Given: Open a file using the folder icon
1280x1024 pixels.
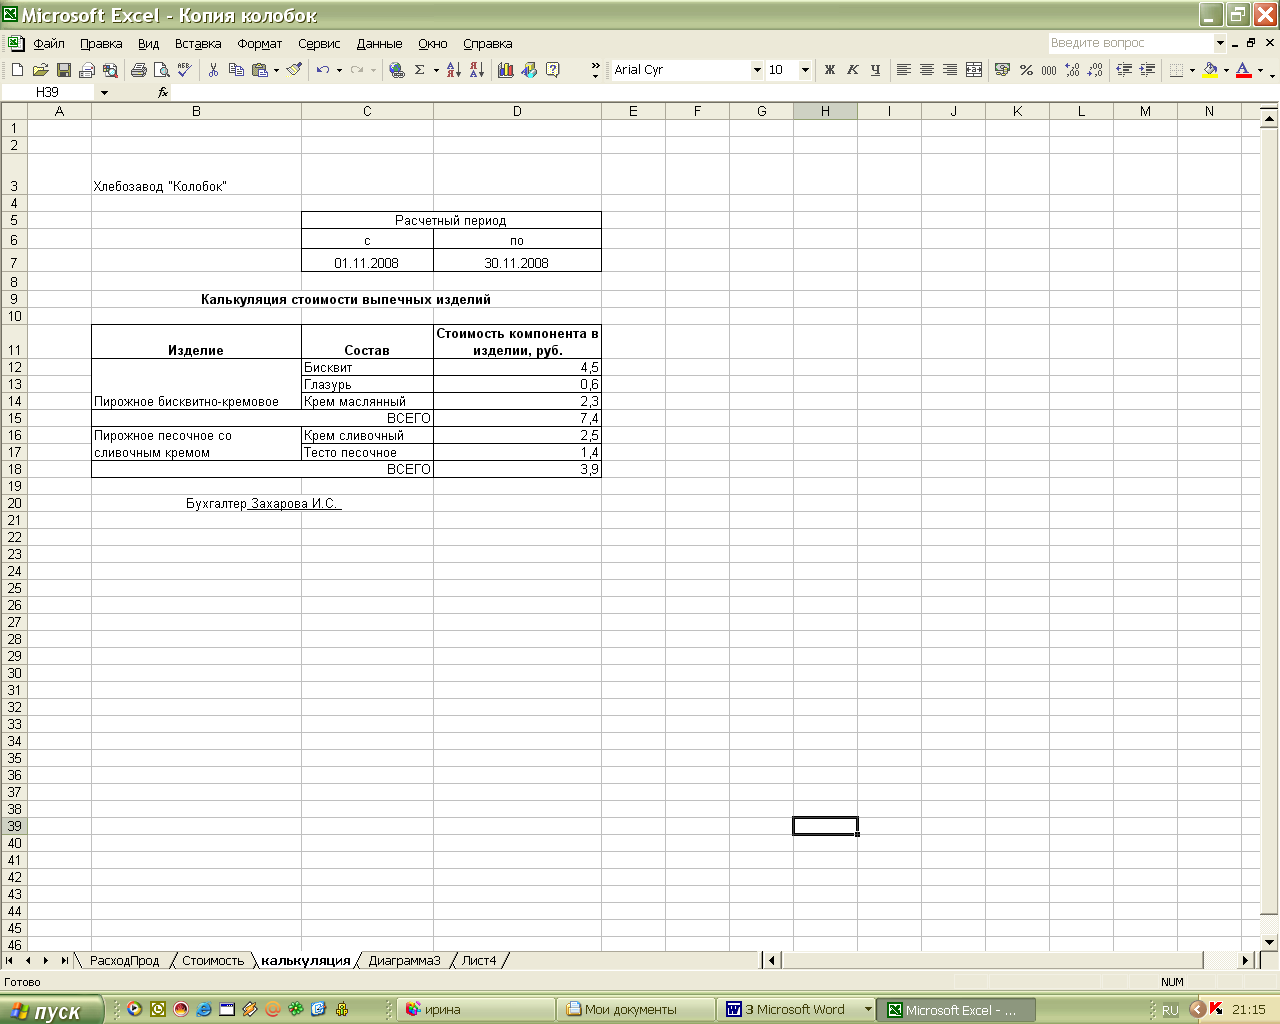Looking at the screenshot, I should coord(40,70).
